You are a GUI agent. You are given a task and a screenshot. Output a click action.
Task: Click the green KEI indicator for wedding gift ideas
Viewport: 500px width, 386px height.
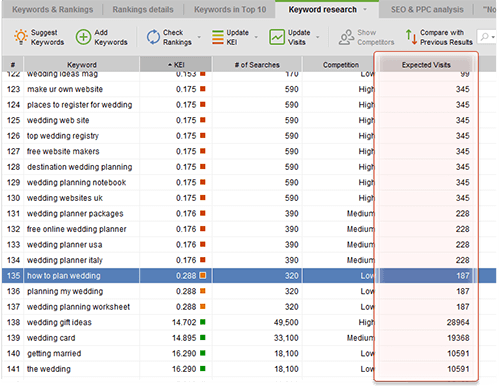203,322
